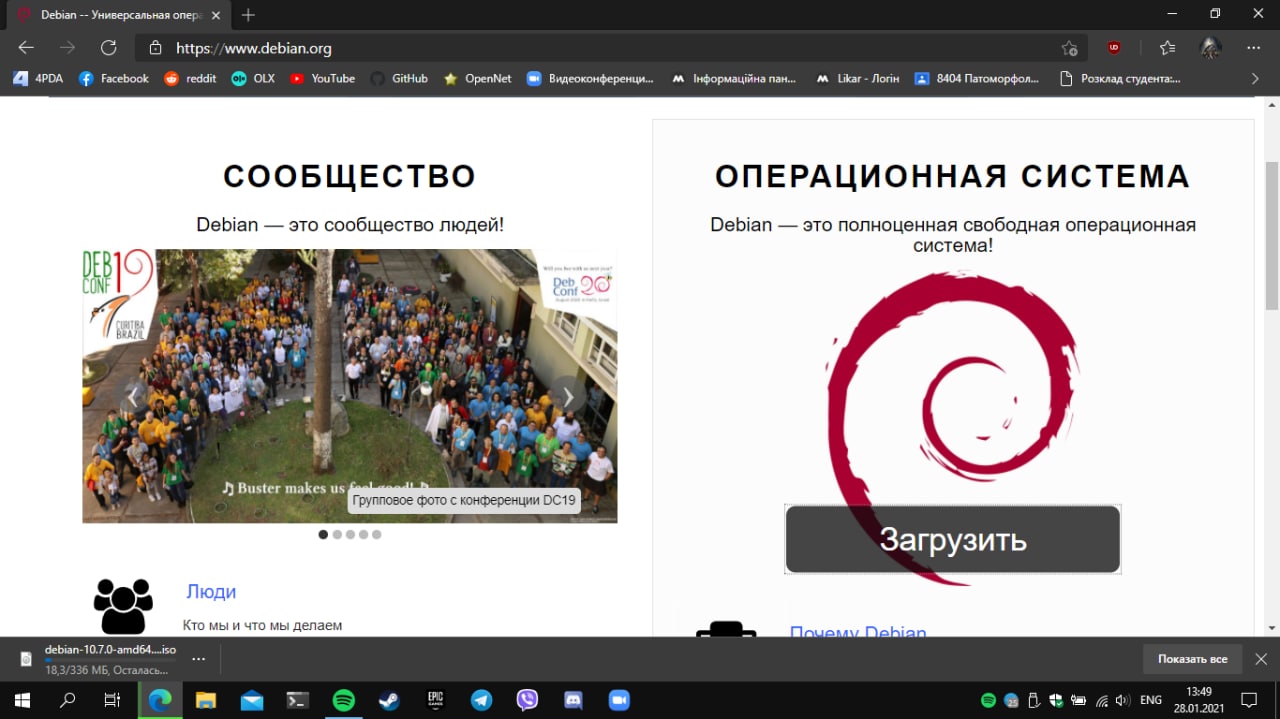This screenshot has width=1280, height=719.
Task: Open the Розклад студента bookmark
Action: click(x=1119, y=78)
